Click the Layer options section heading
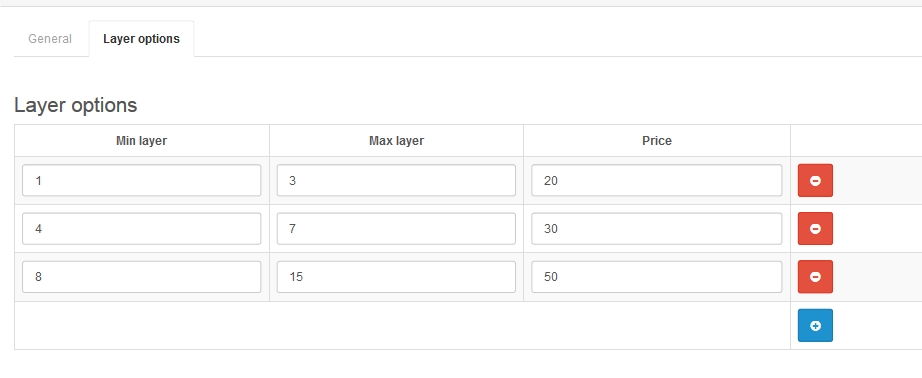This screenshot has height=378, width=922. tap(76, 105)
